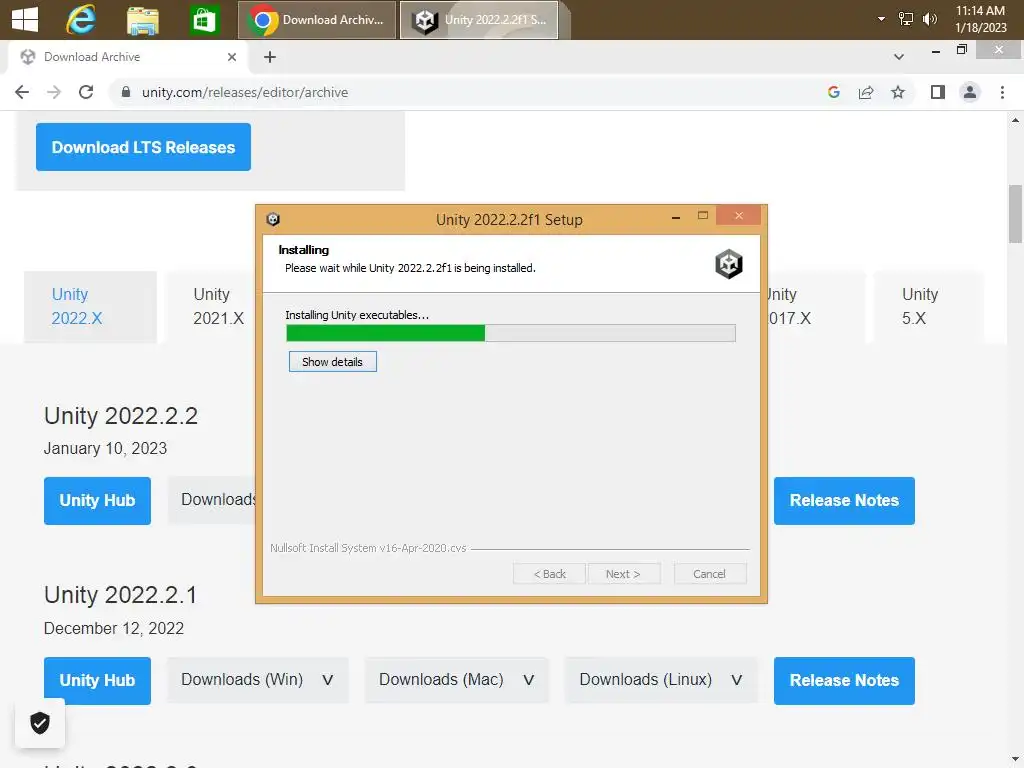The height and width of the screenshot is (768, 1024).
Task: Select the Unity 5.X version tab
Action: coord(928,306)
